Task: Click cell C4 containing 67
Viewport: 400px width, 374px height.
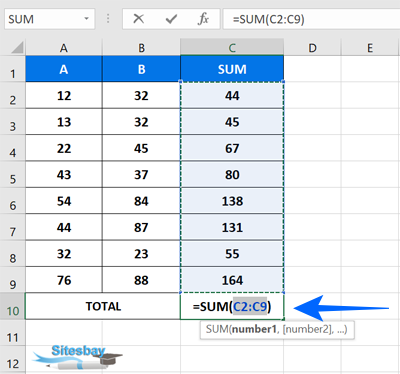Action: [232, 148]
